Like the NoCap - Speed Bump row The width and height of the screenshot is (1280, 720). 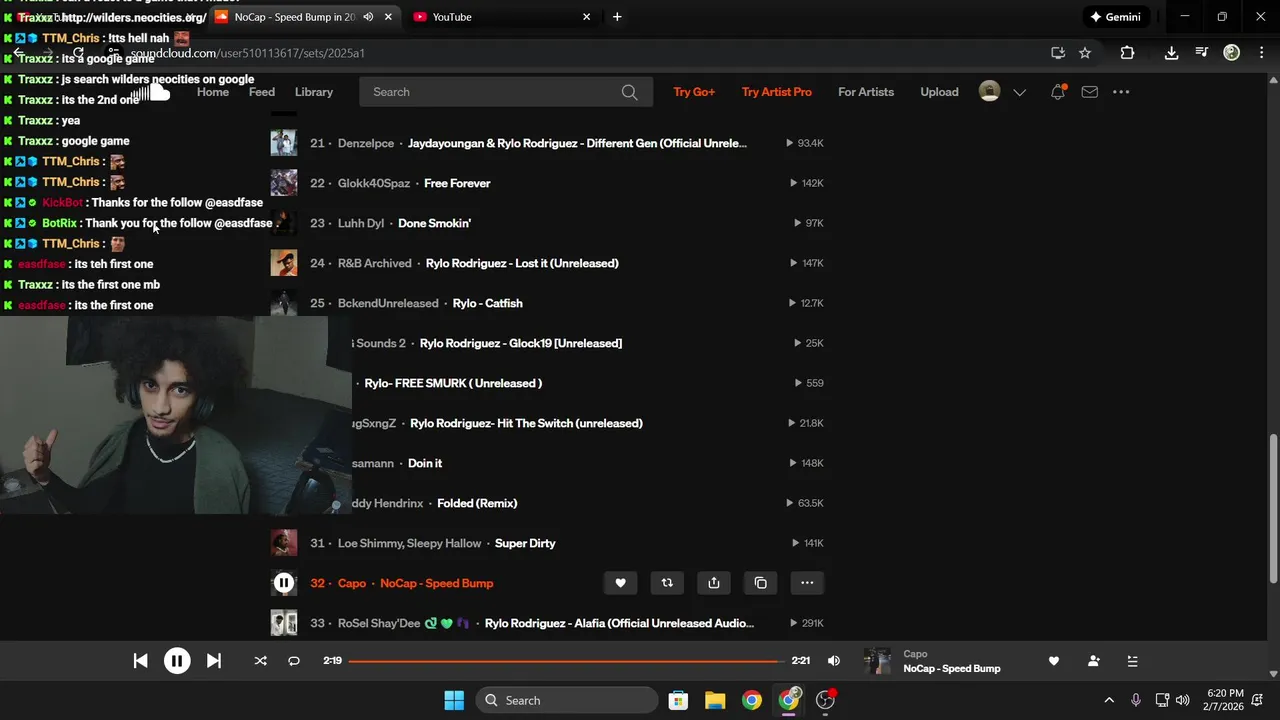point(620,583)
